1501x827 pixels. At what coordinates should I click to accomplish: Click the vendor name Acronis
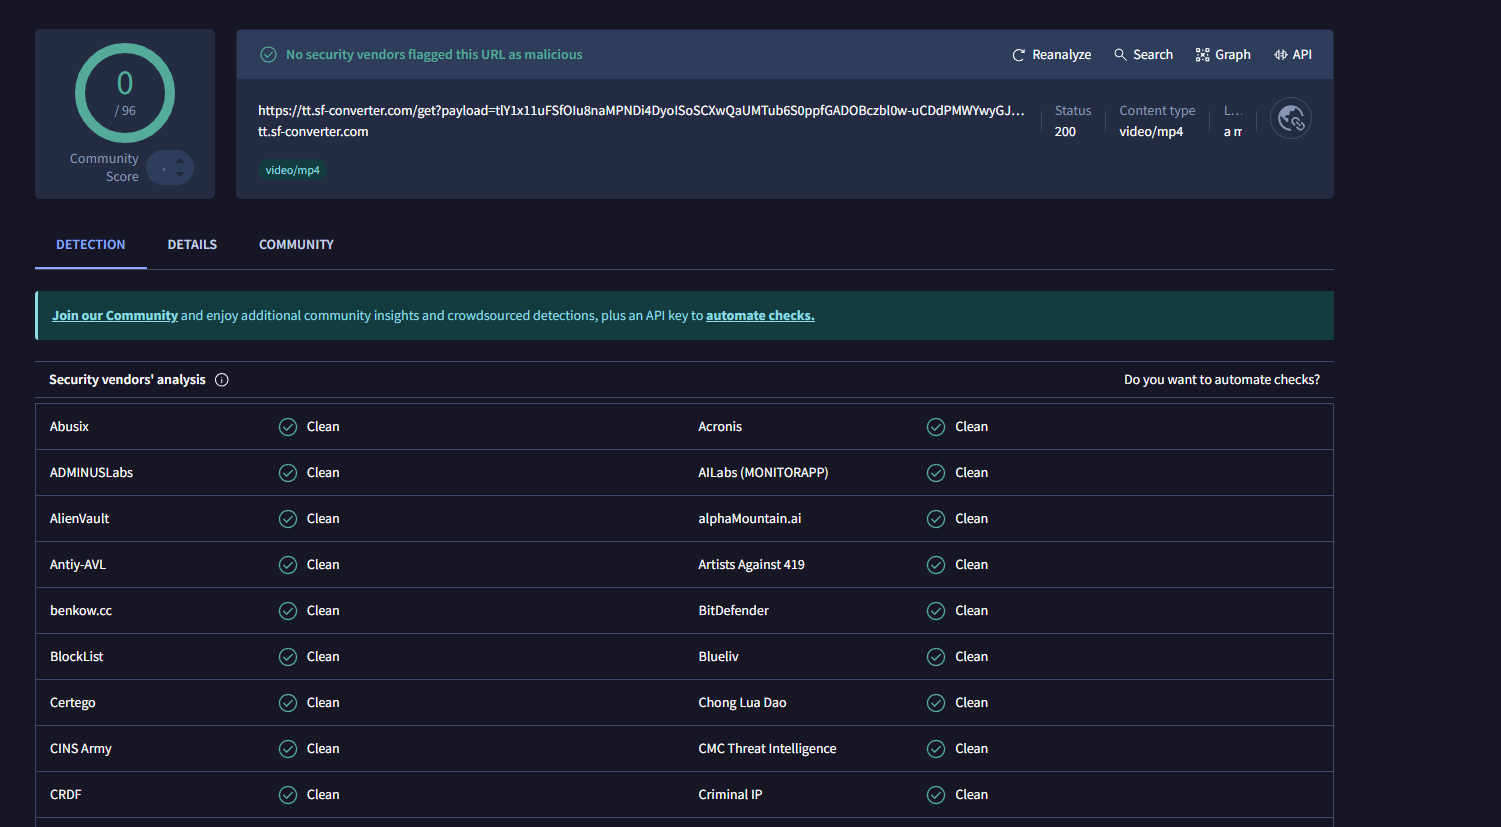[x=720, y=427]
